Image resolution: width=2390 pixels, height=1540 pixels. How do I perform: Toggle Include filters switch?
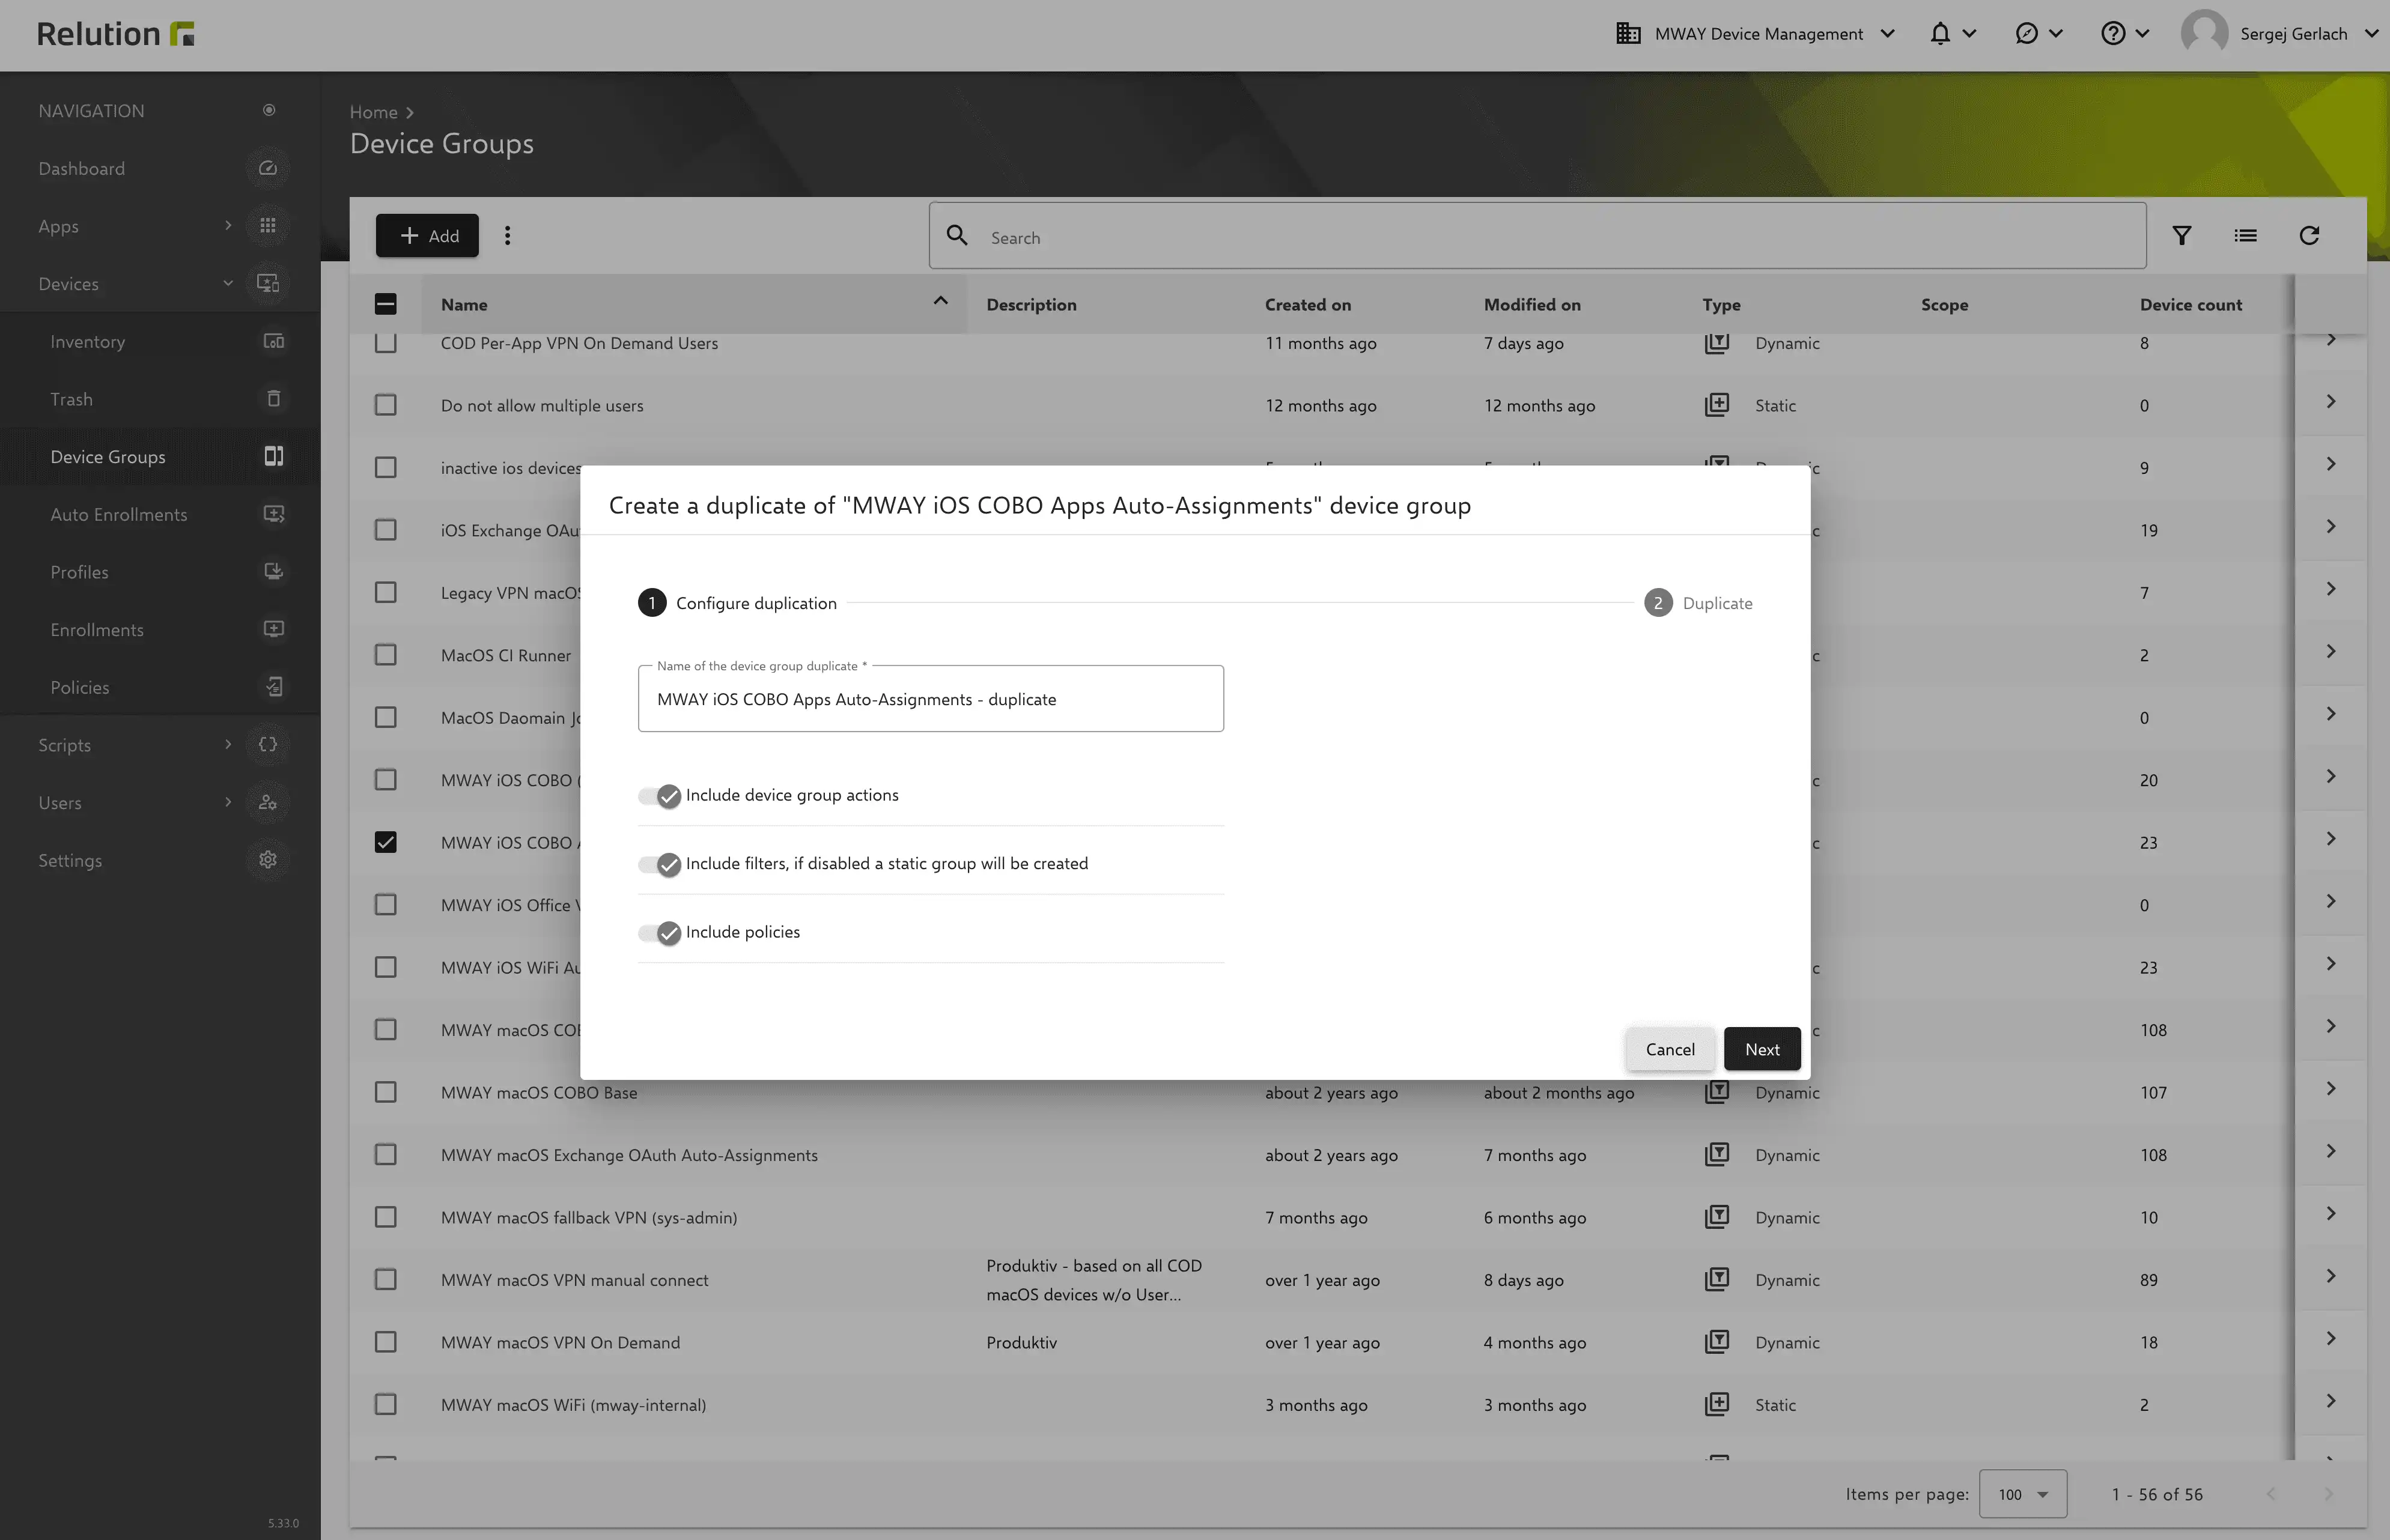(660, 864)
